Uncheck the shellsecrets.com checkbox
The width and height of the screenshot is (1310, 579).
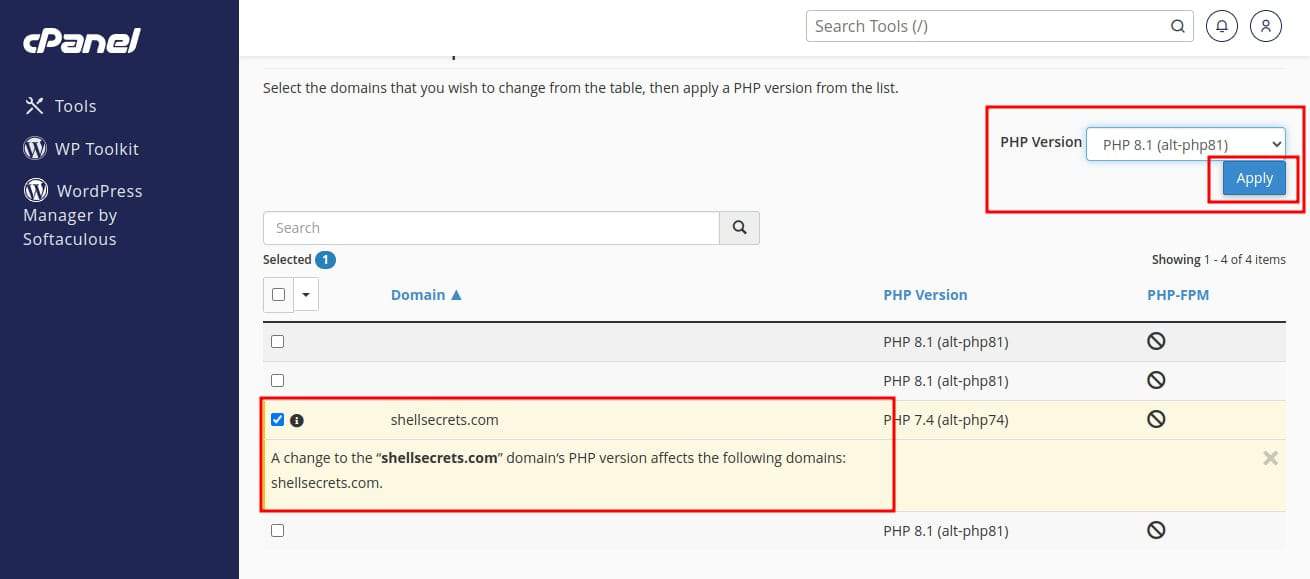(x=278, y=420)
